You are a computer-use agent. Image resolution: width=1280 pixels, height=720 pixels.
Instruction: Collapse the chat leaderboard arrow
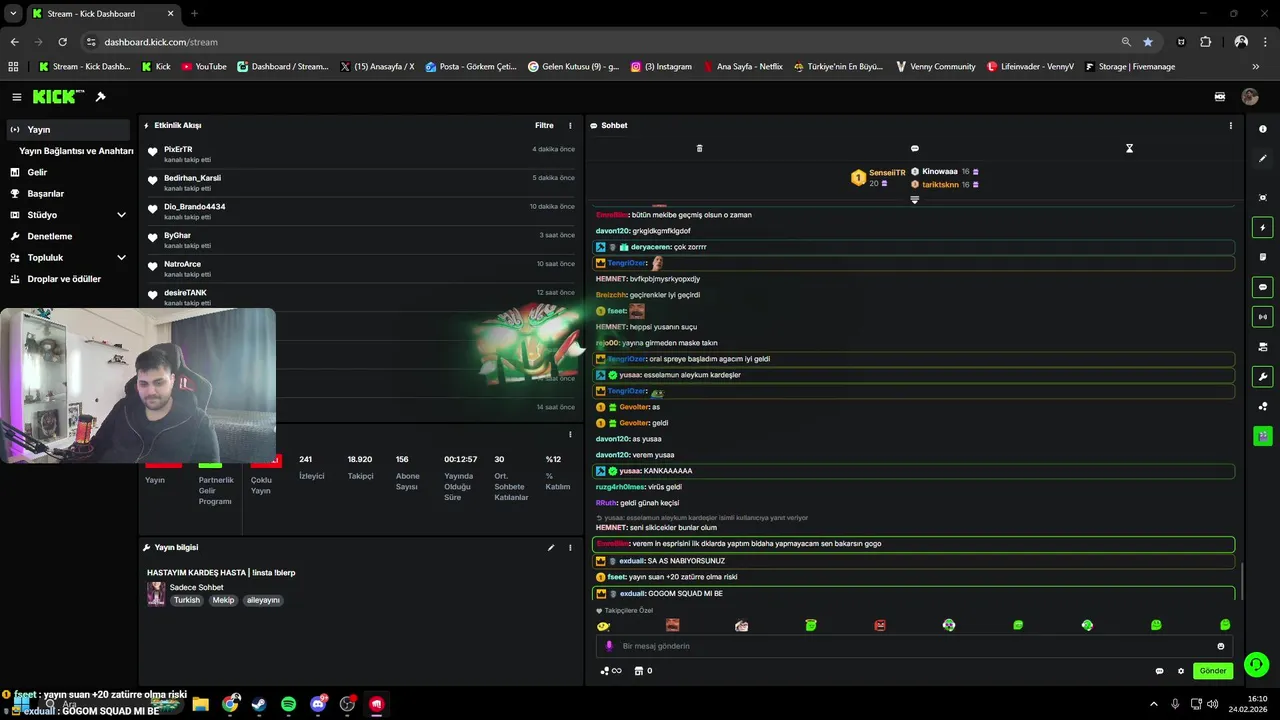click(914, 200)
